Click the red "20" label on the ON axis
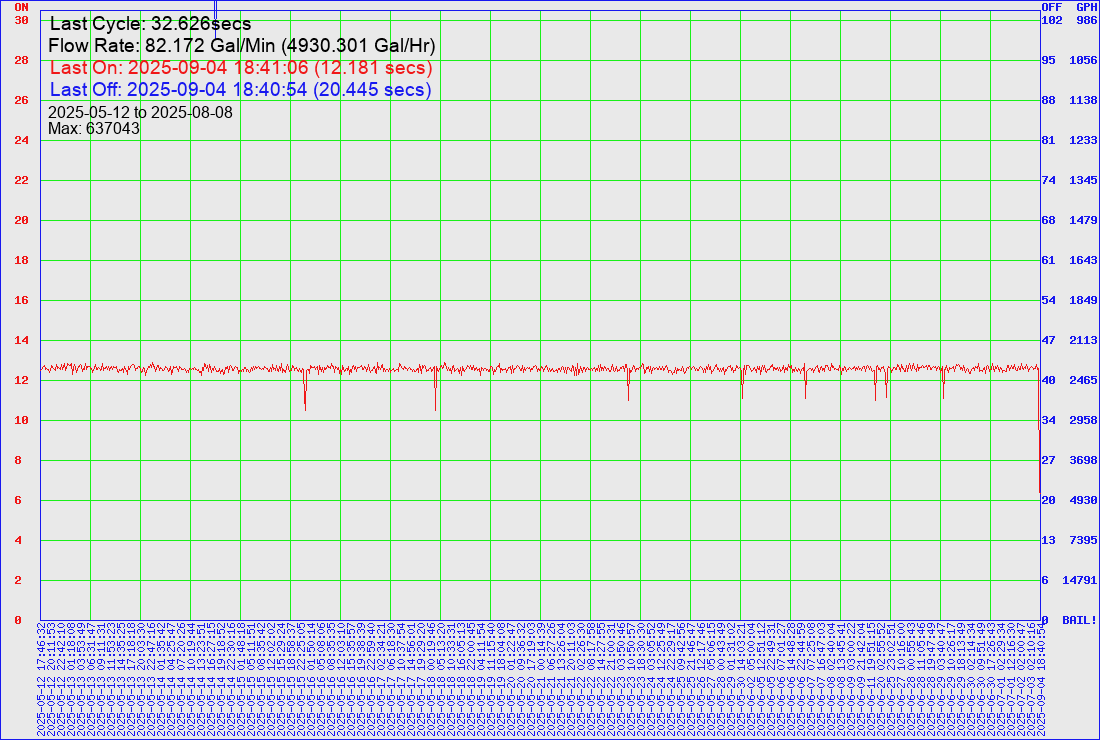The image size is (1100, 740). [22, 220]
